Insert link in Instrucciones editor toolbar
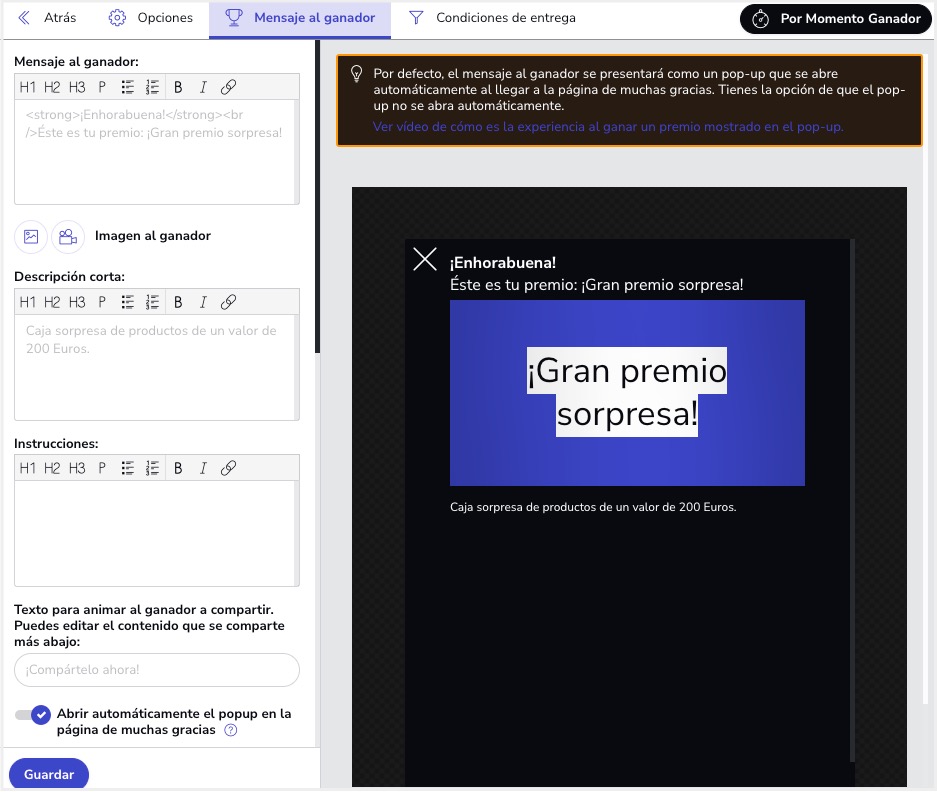 click(228, 468)
